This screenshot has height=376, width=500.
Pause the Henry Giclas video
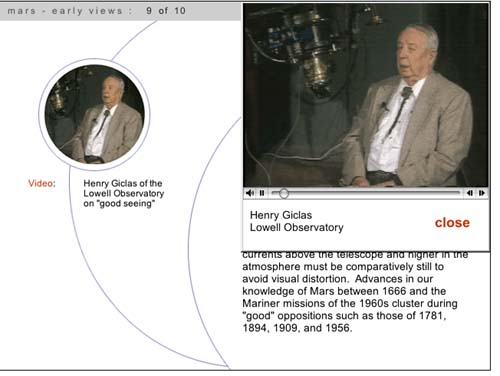click(x=262, y=193)
